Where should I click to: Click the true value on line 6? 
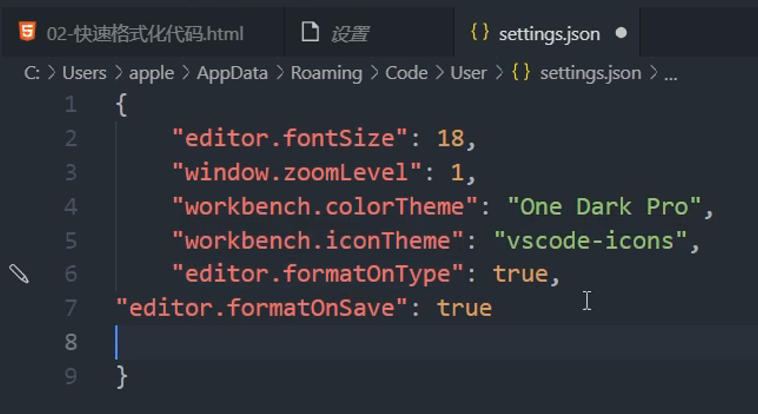520,274
